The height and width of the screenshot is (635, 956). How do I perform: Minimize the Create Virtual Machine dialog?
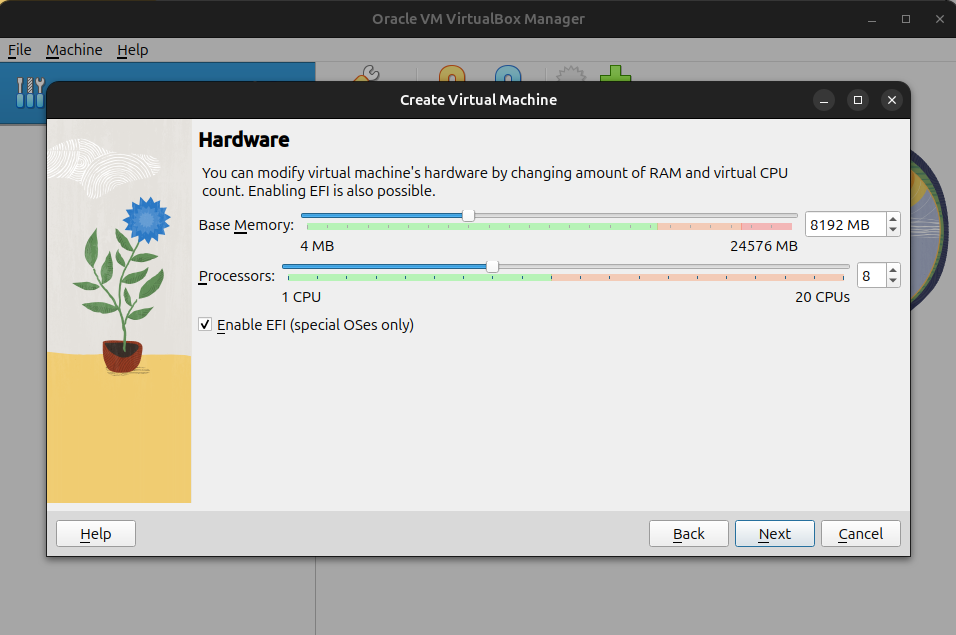(x=824, y=100)
